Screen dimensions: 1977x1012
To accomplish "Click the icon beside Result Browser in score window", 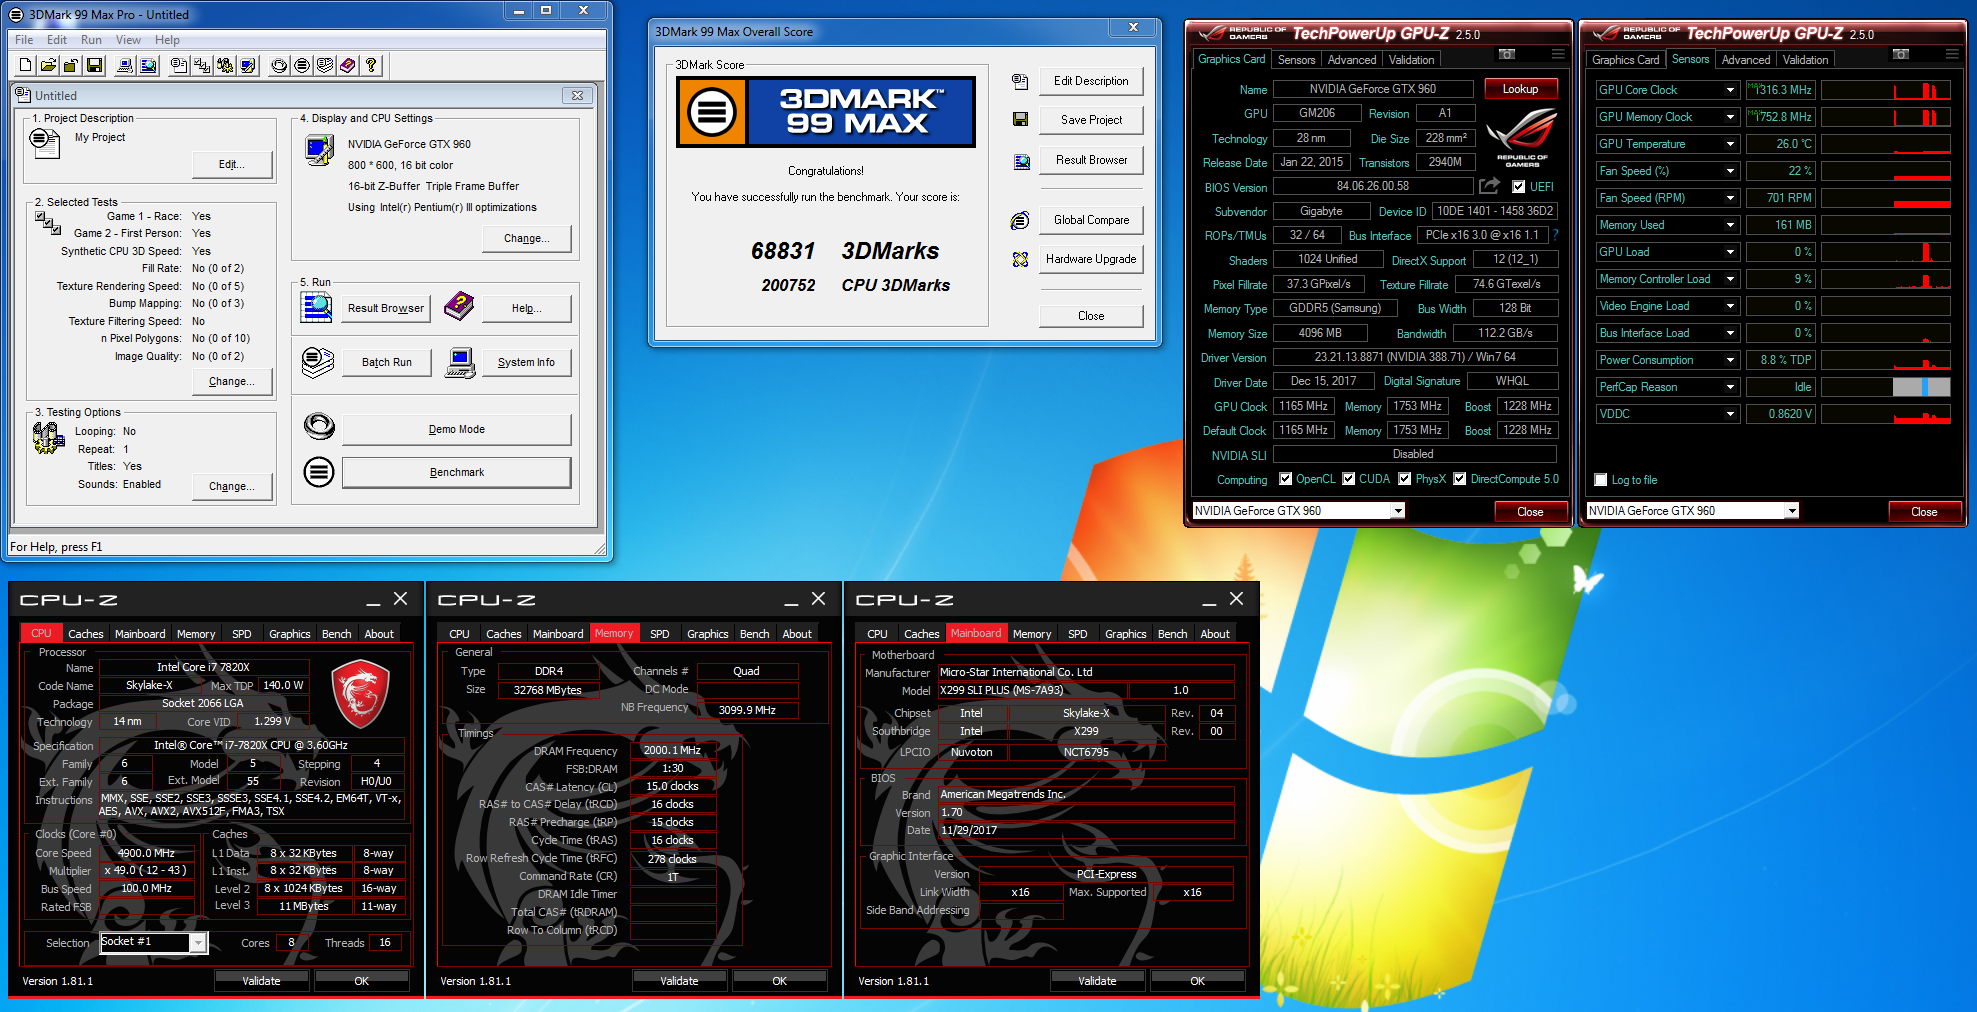I will (1021, 161).
